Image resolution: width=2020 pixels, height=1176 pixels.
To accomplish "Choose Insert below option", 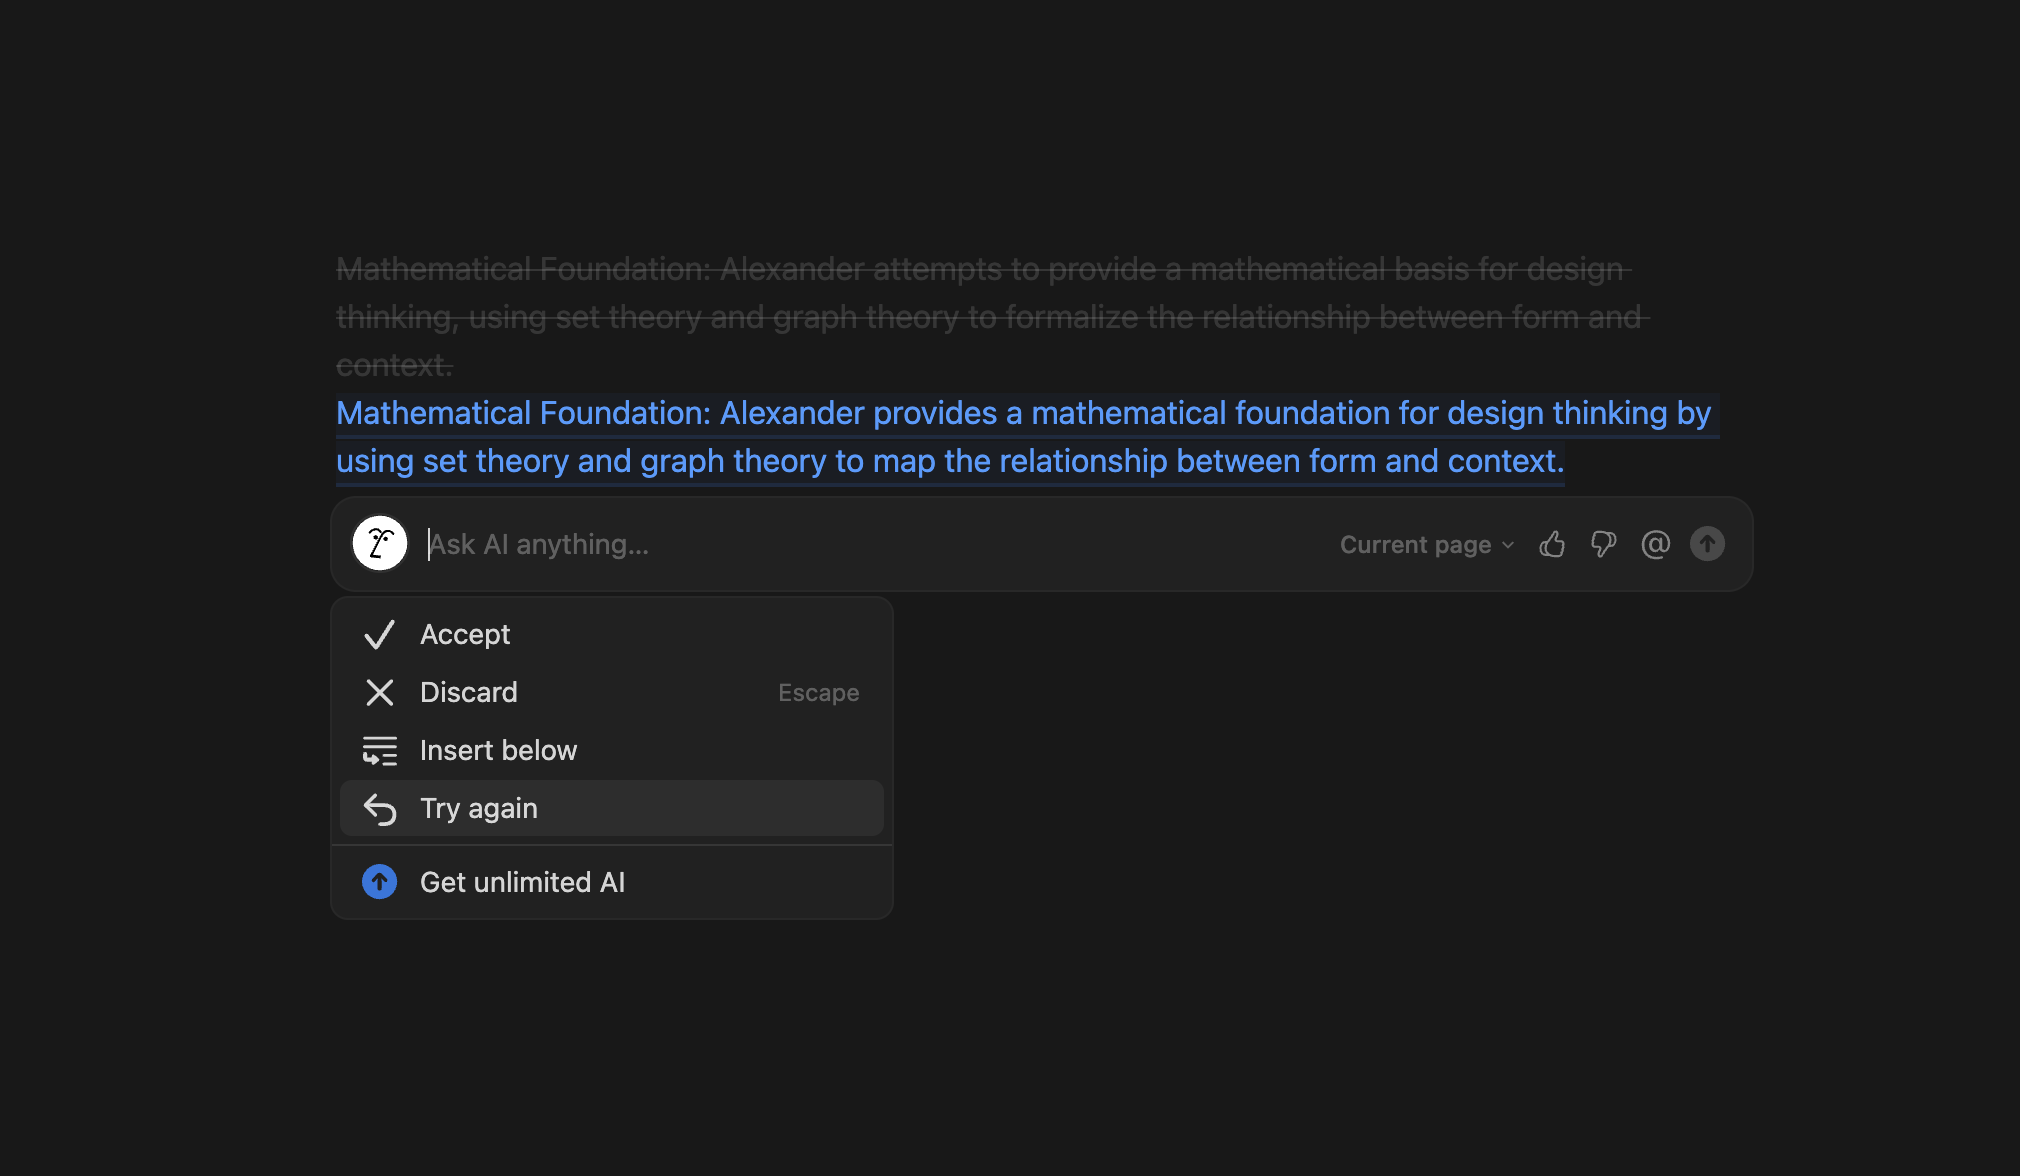I will (x=498, y=751).
